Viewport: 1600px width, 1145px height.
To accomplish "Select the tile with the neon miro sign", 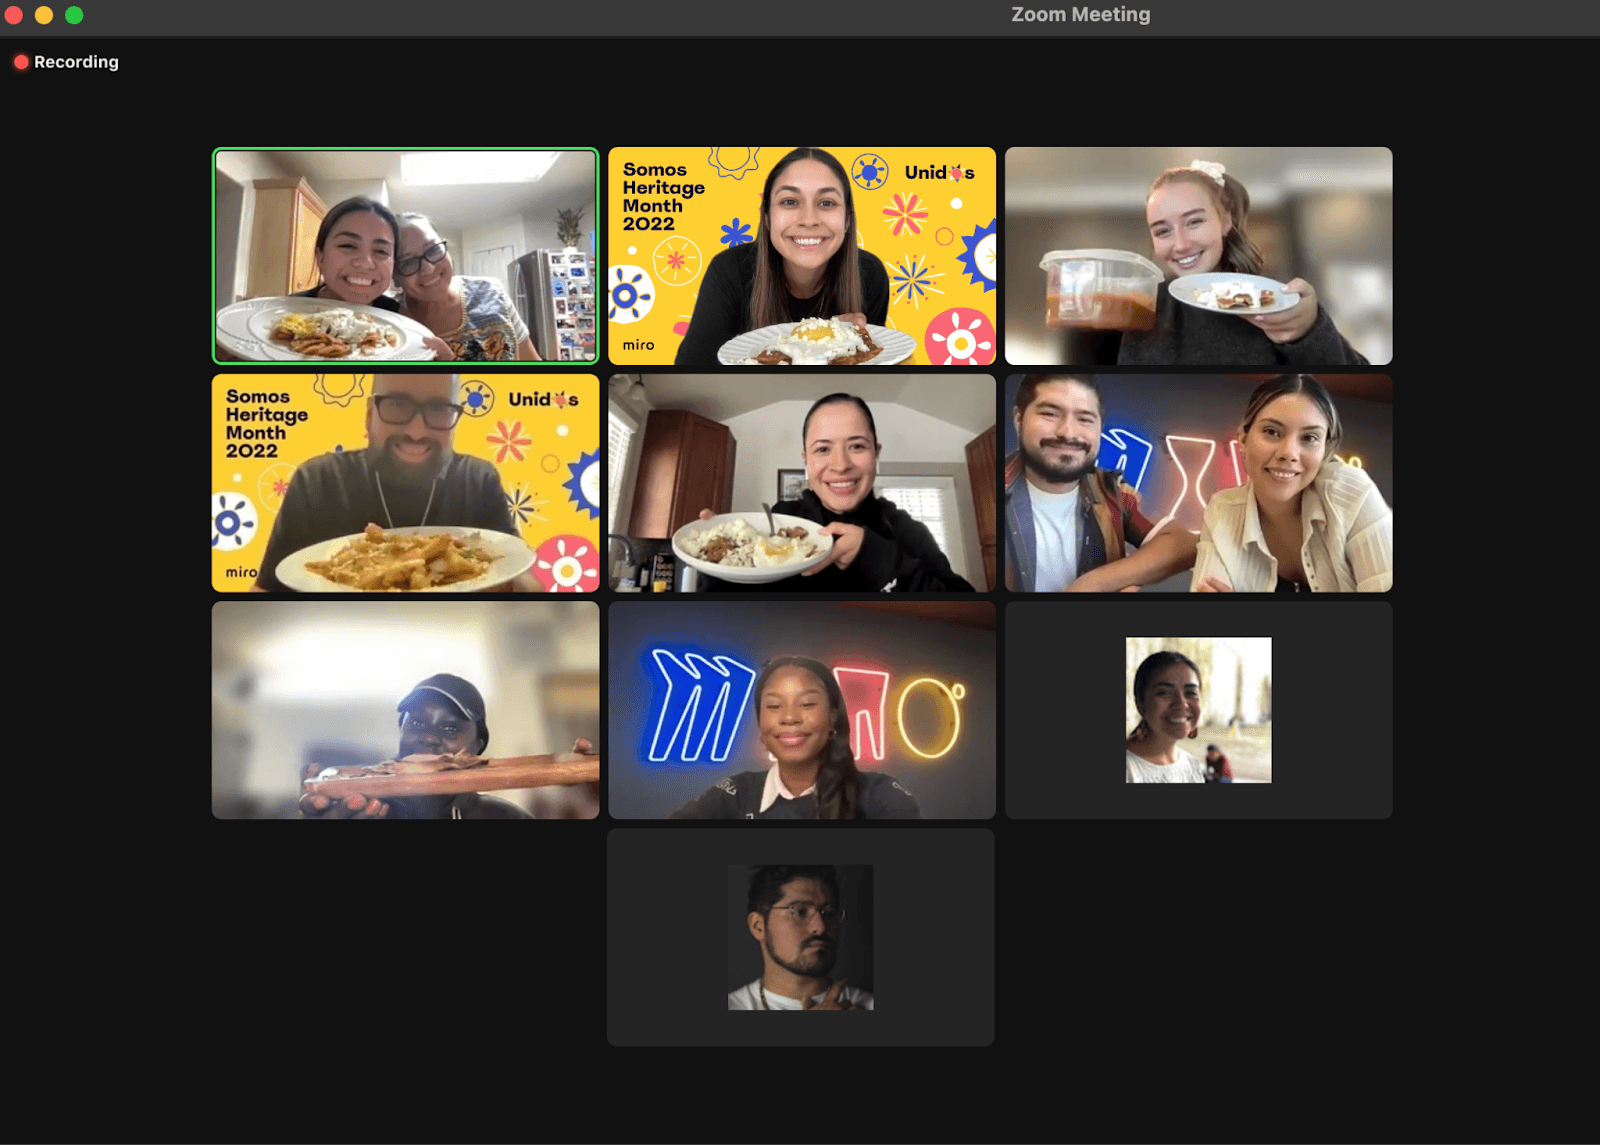I will click(801, 710).
